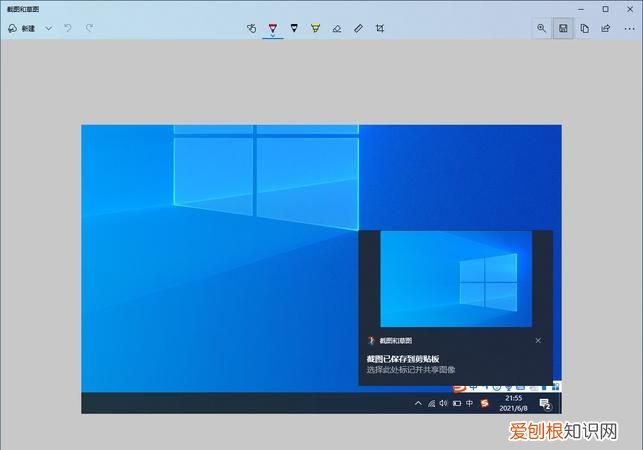This screenshot has width=643, height=450.
Task: Minimize the 截图和草图 window
Action: [581, 9]
